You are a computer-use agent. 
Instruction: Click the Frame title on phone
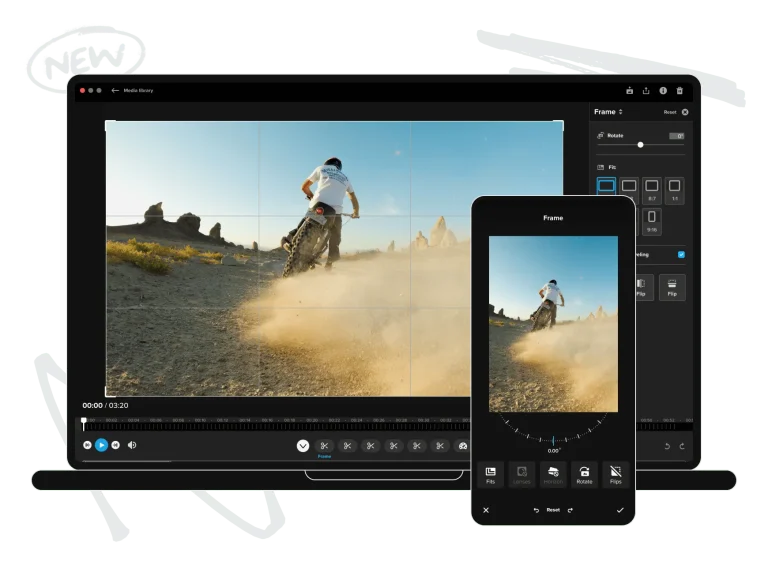[x=553, y=218]
